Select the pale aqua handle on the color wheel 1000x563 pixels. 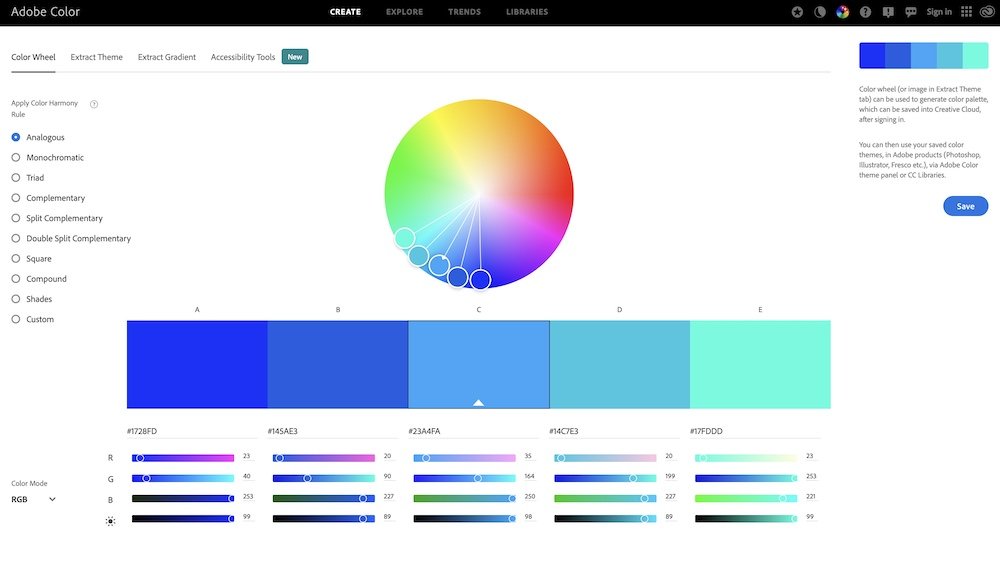point(404,238)
